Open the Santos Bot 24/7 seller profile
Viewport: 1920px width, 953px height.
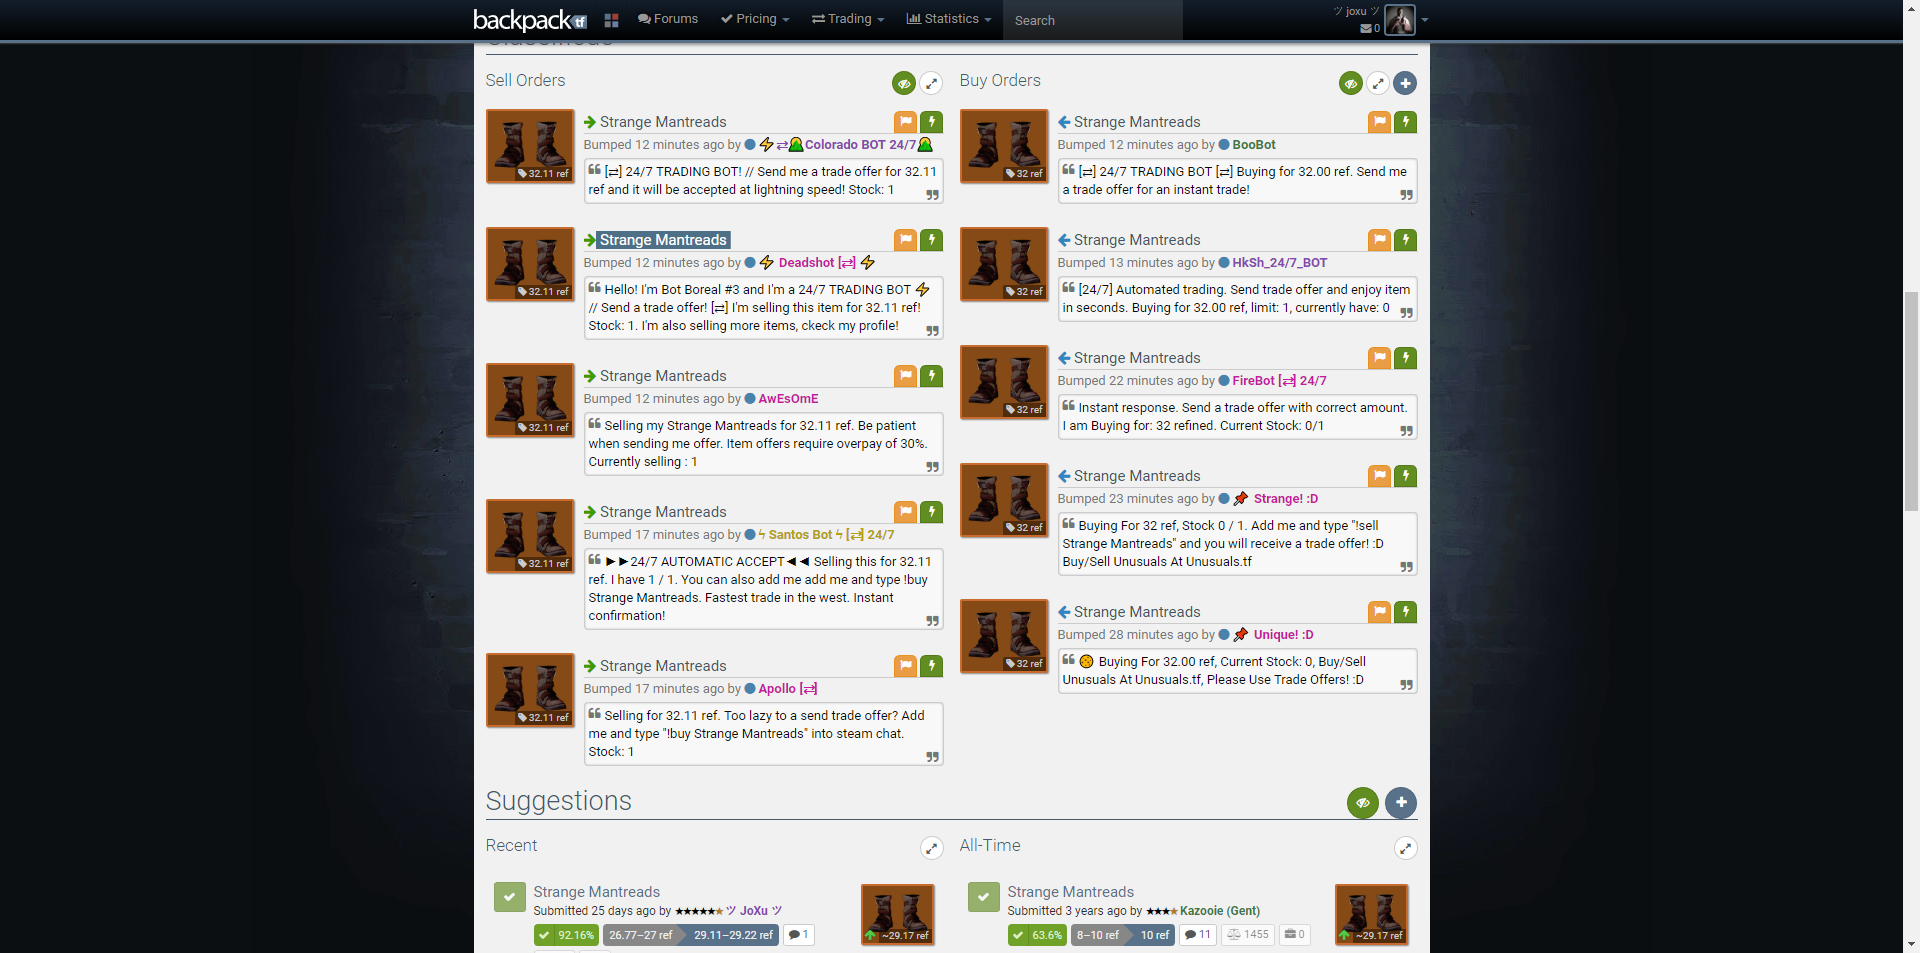(x=827, y=535)
